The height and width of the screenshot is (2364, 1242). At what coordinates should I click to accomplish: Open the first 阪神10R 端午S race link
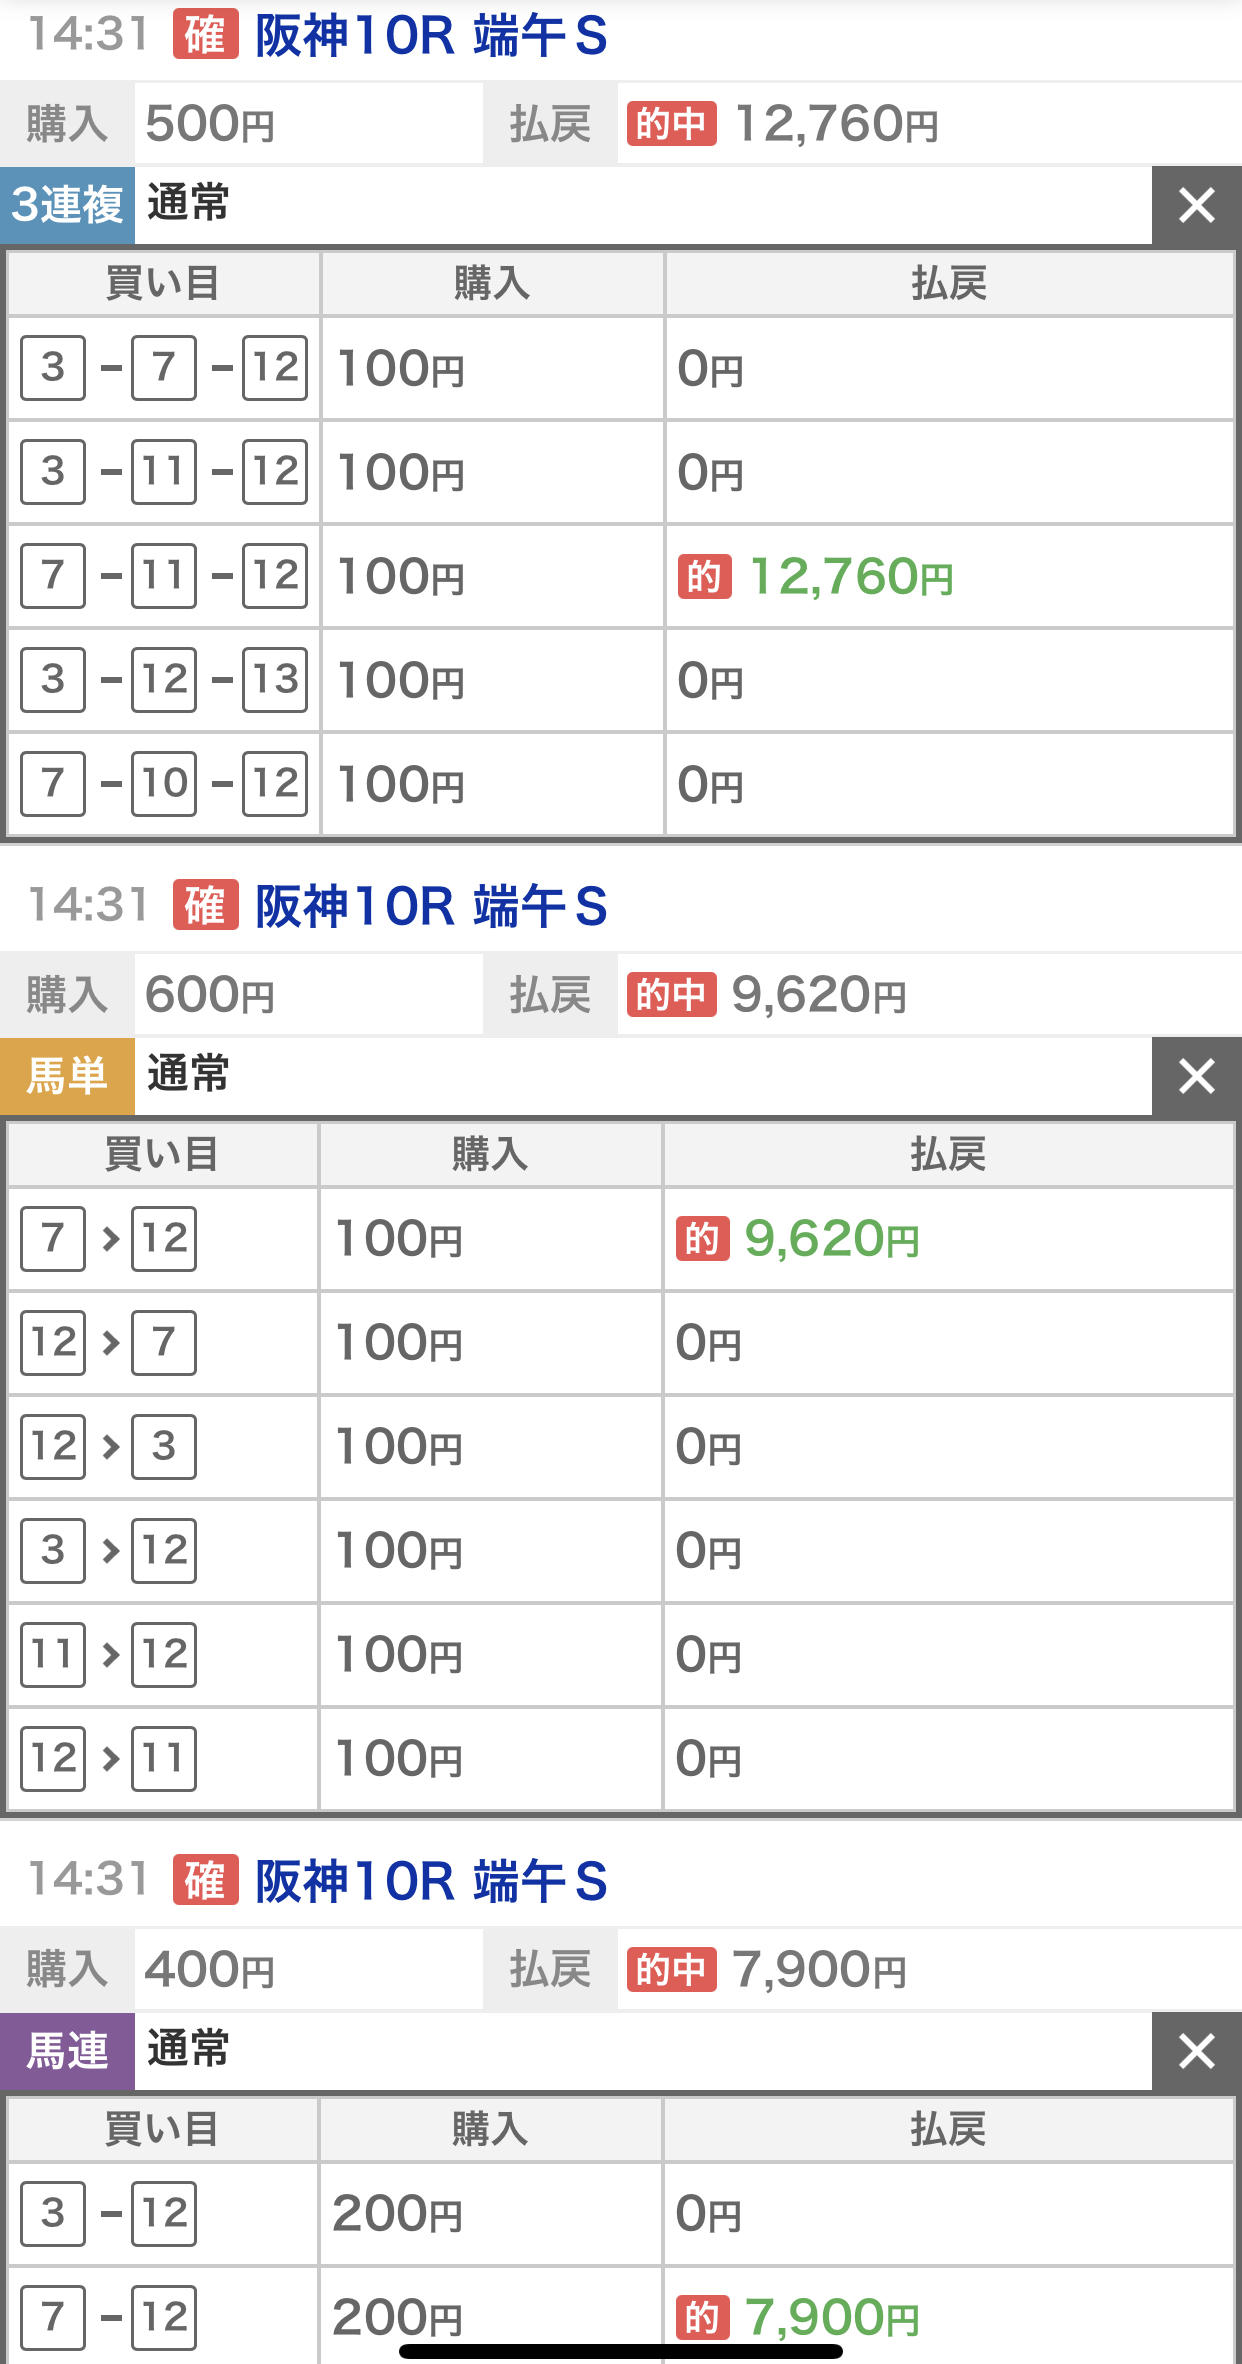coord(431,37)
